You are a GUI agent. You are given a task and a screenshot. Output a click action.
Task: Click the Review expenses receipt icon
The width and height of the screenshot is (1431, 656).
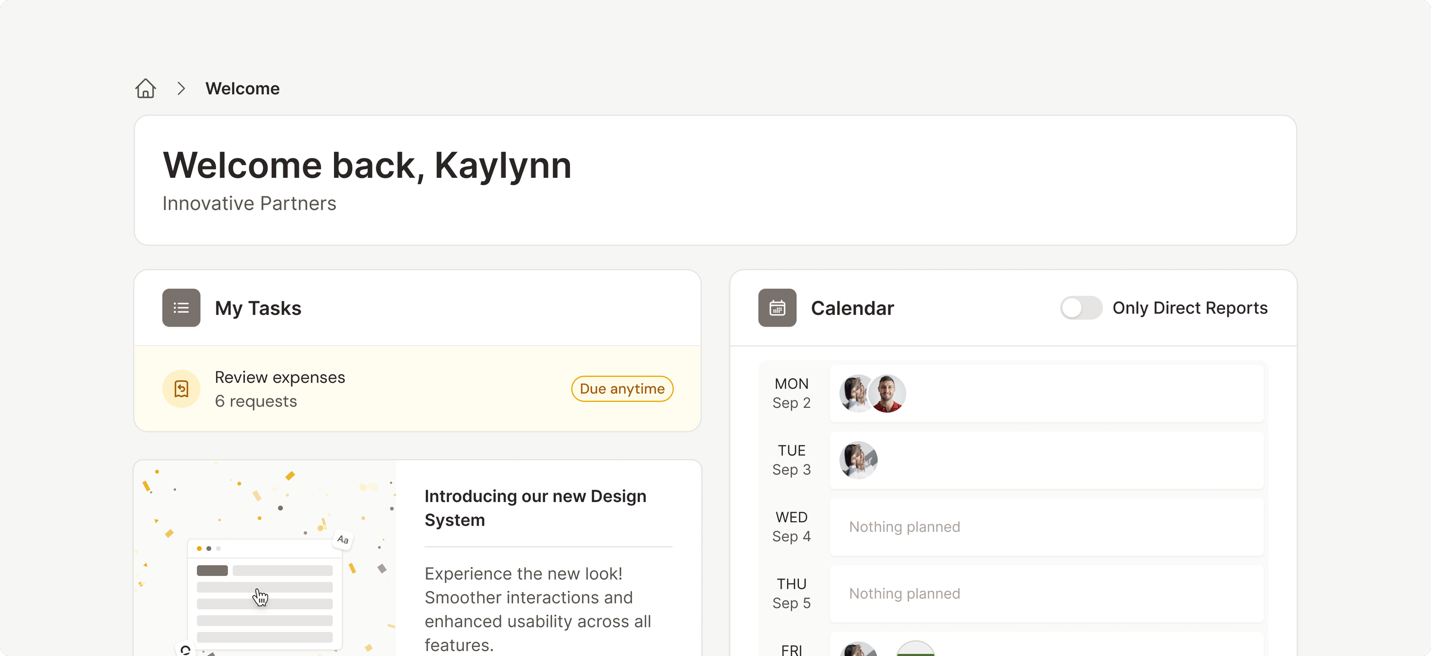point(181,389)
